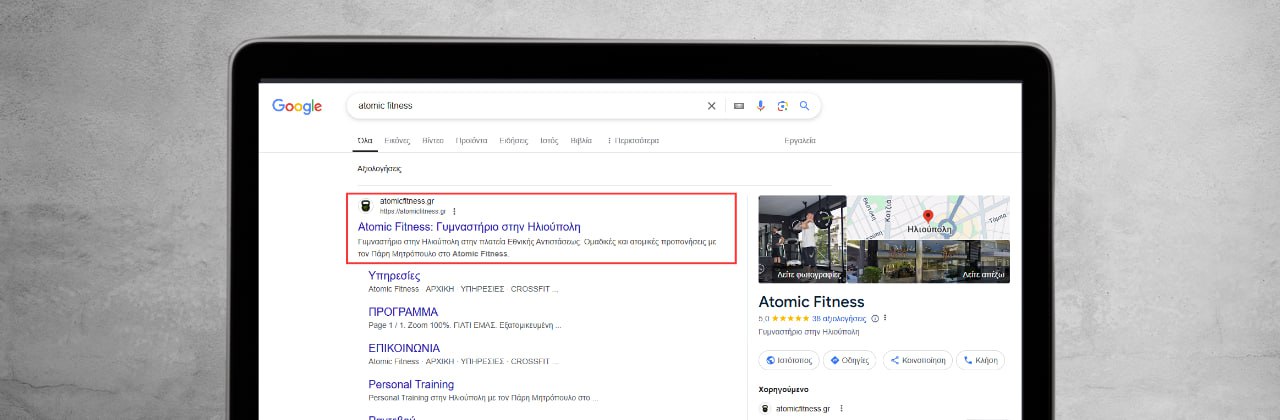Image resolution: width=1280 pixels, height=420 pixels.
Task: Open three-dot menu next to the reviews info icon
Action: [885, 318]
